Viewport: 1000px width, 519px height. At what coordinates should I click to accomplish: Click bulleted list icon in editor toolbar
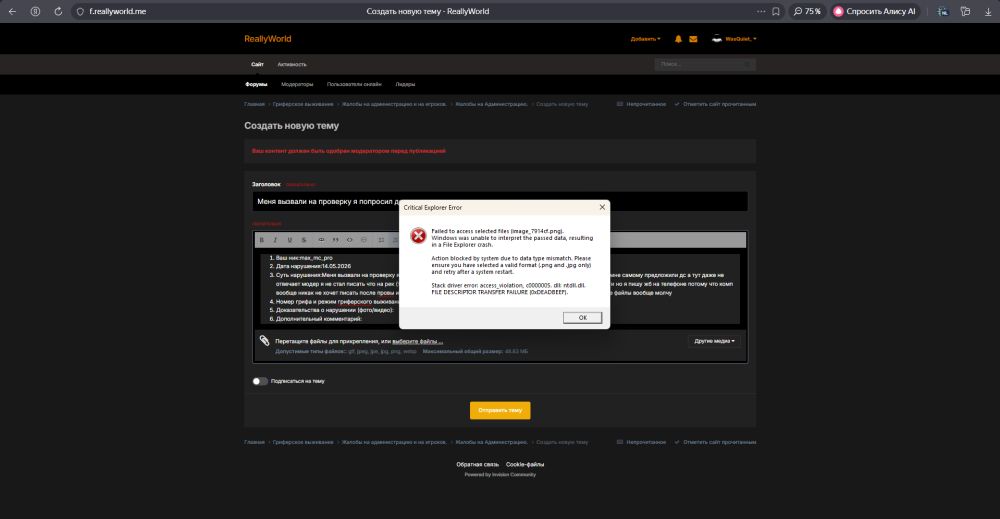(x=381, y=240)
